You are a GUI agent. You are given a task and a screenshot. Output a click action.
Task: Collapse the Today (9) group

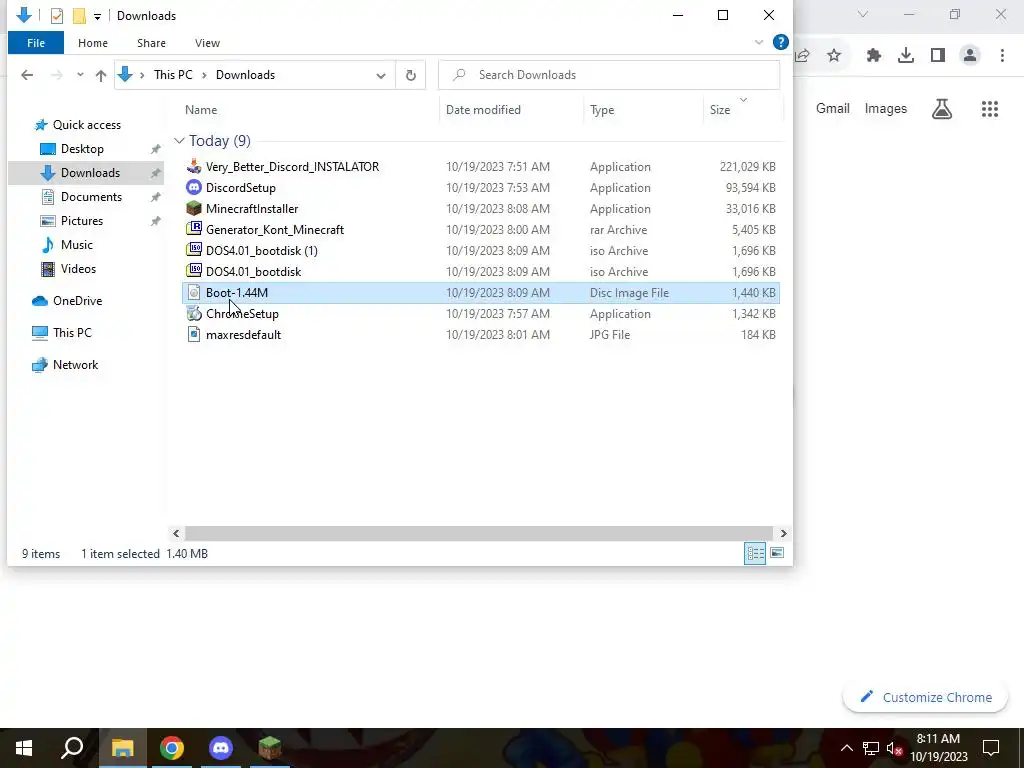179,140
